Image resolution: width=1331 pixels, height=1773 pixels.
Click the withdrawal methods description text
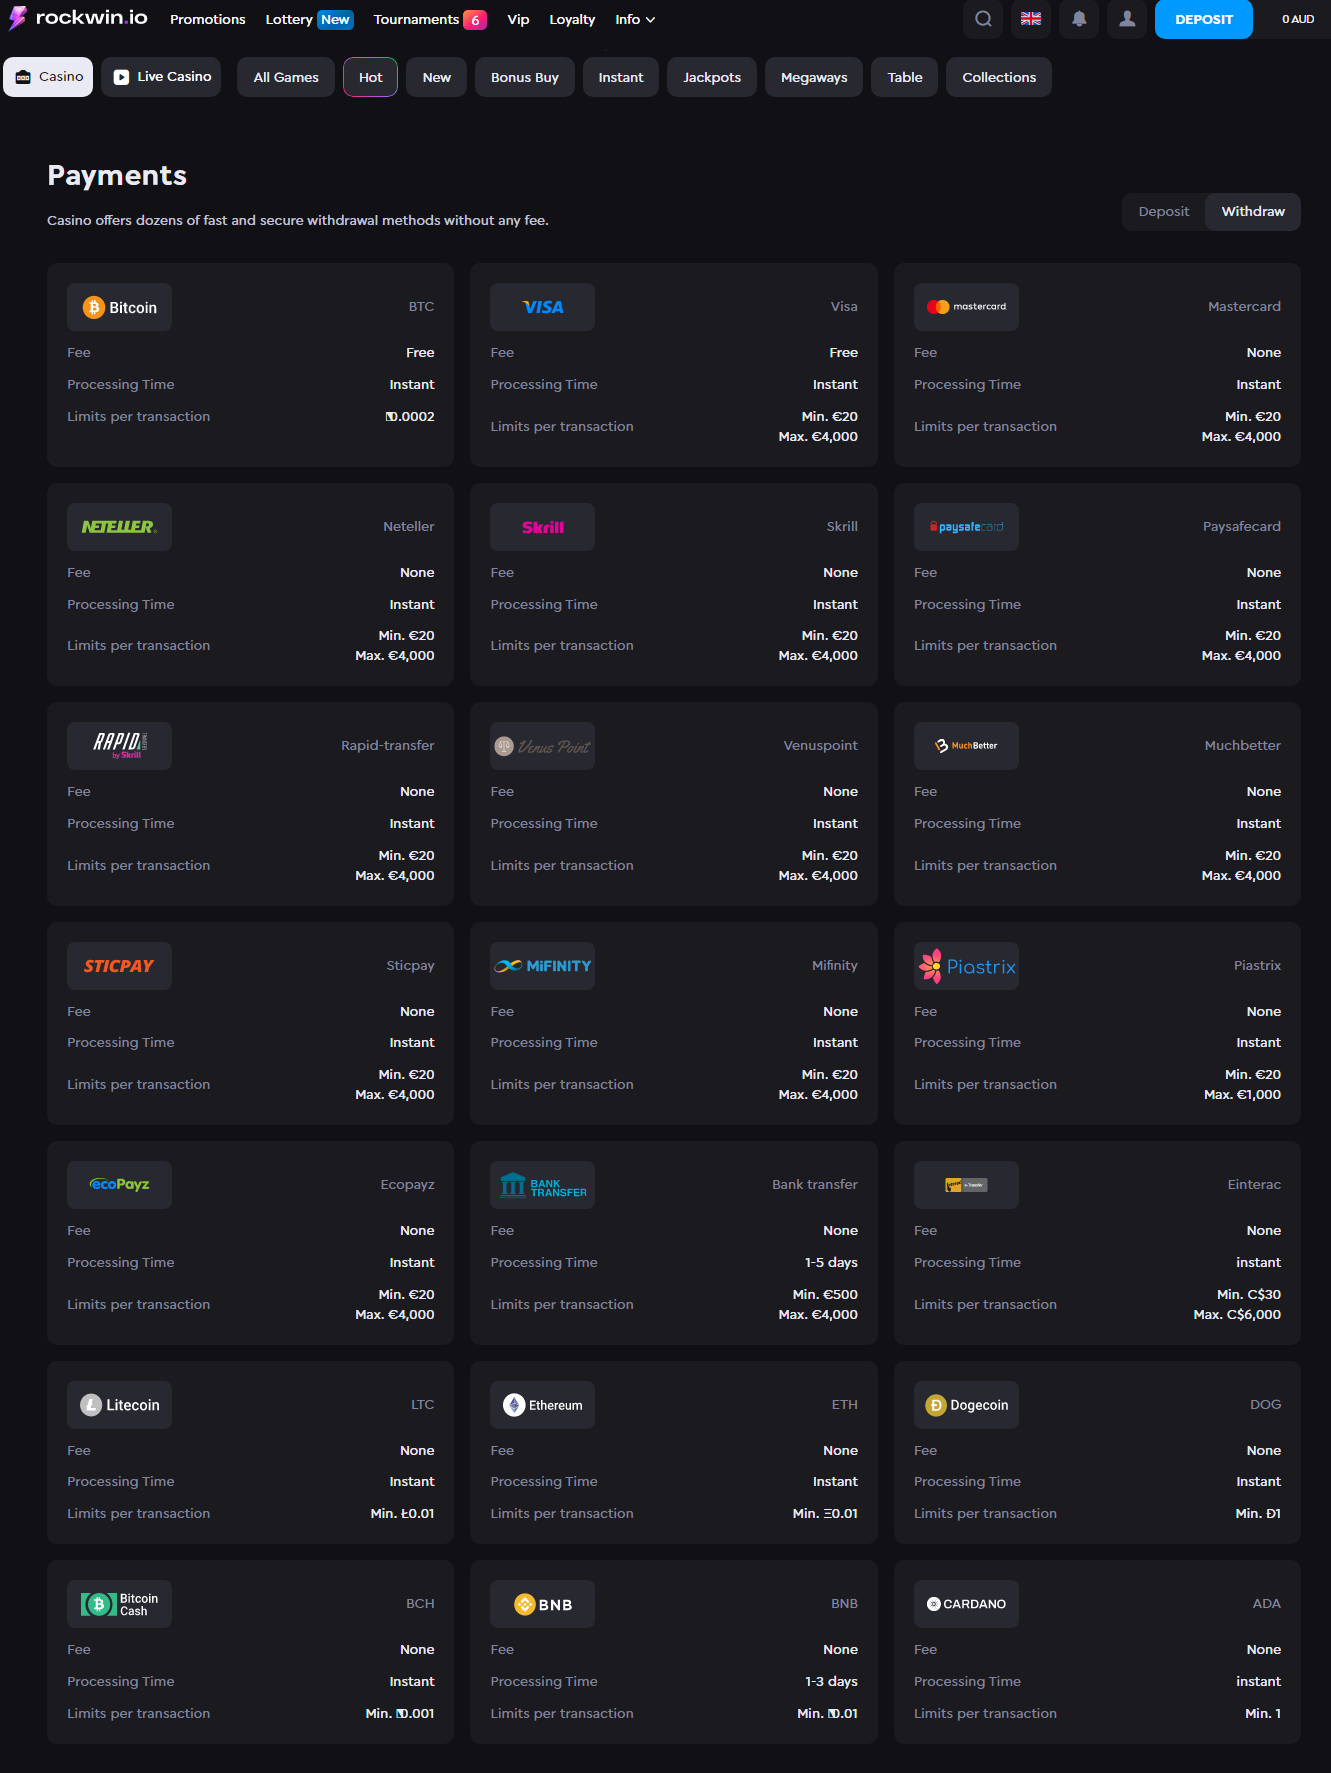(298, 220)
